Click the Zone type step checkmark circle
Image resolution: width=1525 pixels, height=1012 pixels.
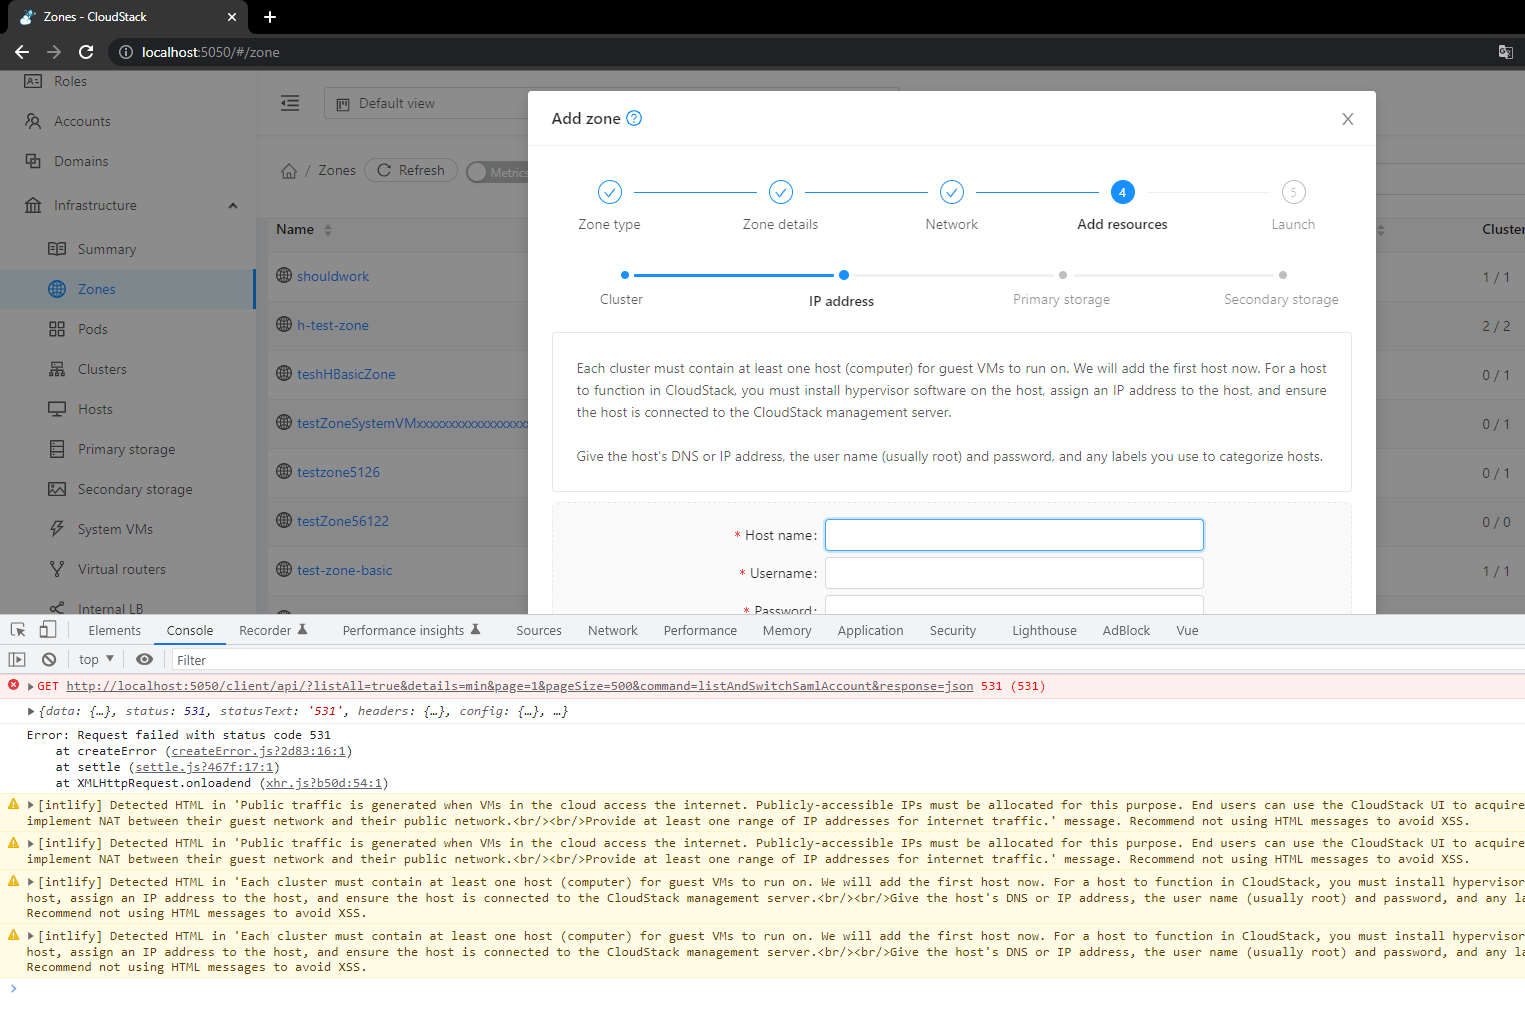tap(610, 192)
